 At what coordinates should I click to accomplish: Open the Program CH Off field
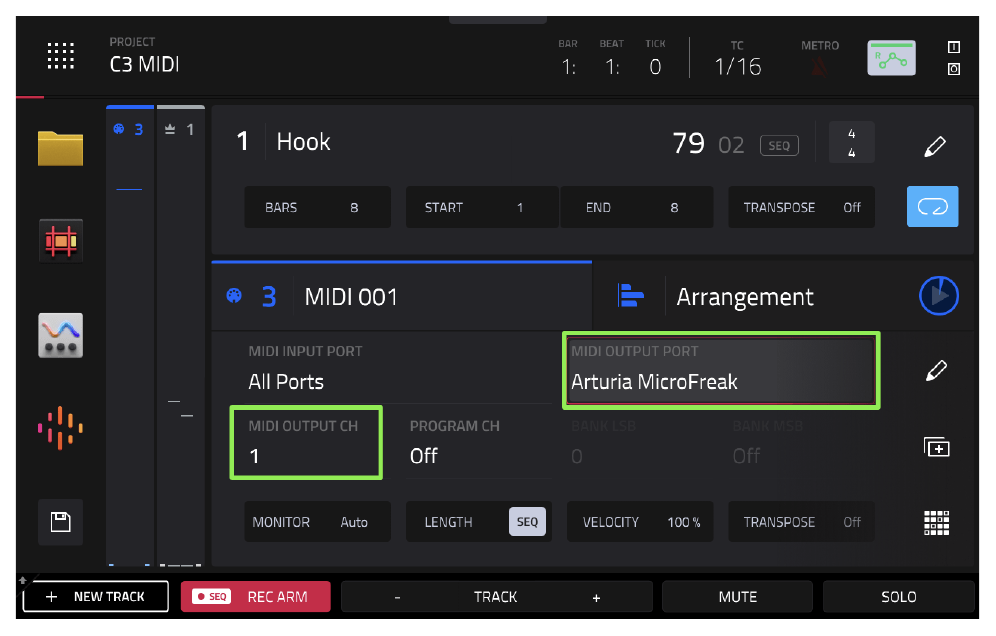478,442
